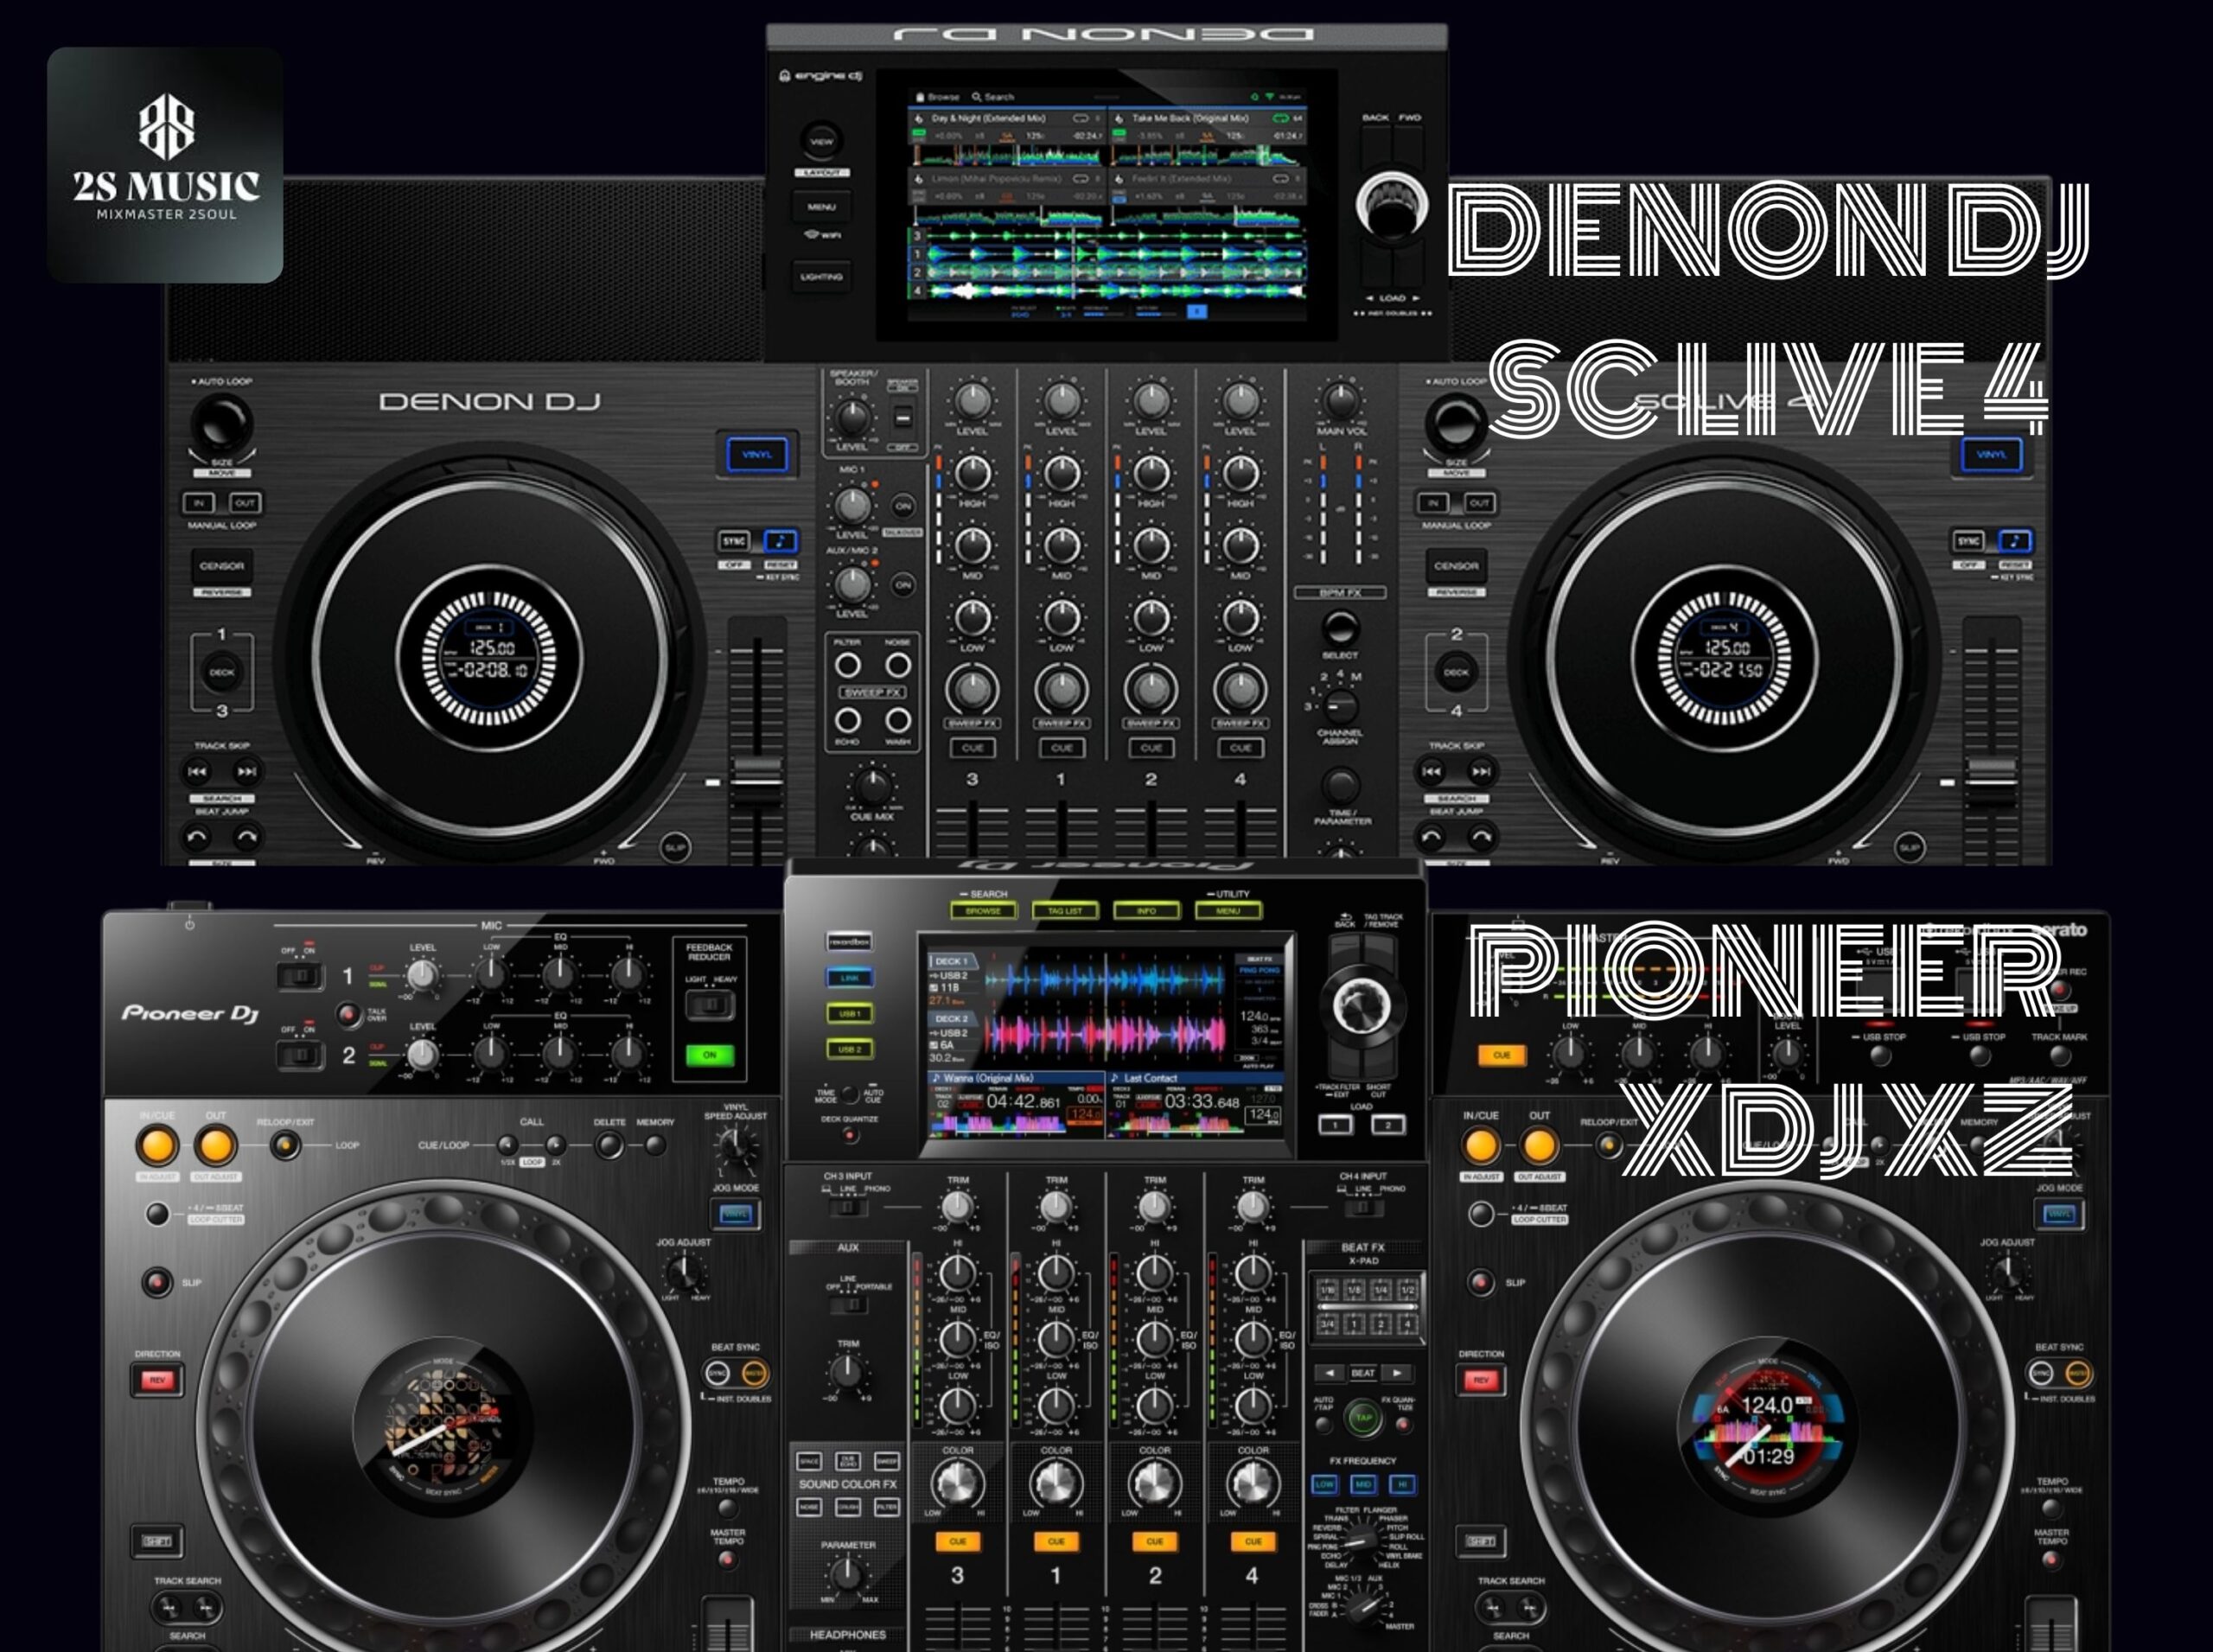Tap the LIGHTING button on the Denon
2213x1652 pixels.
[x=821, y=276]
